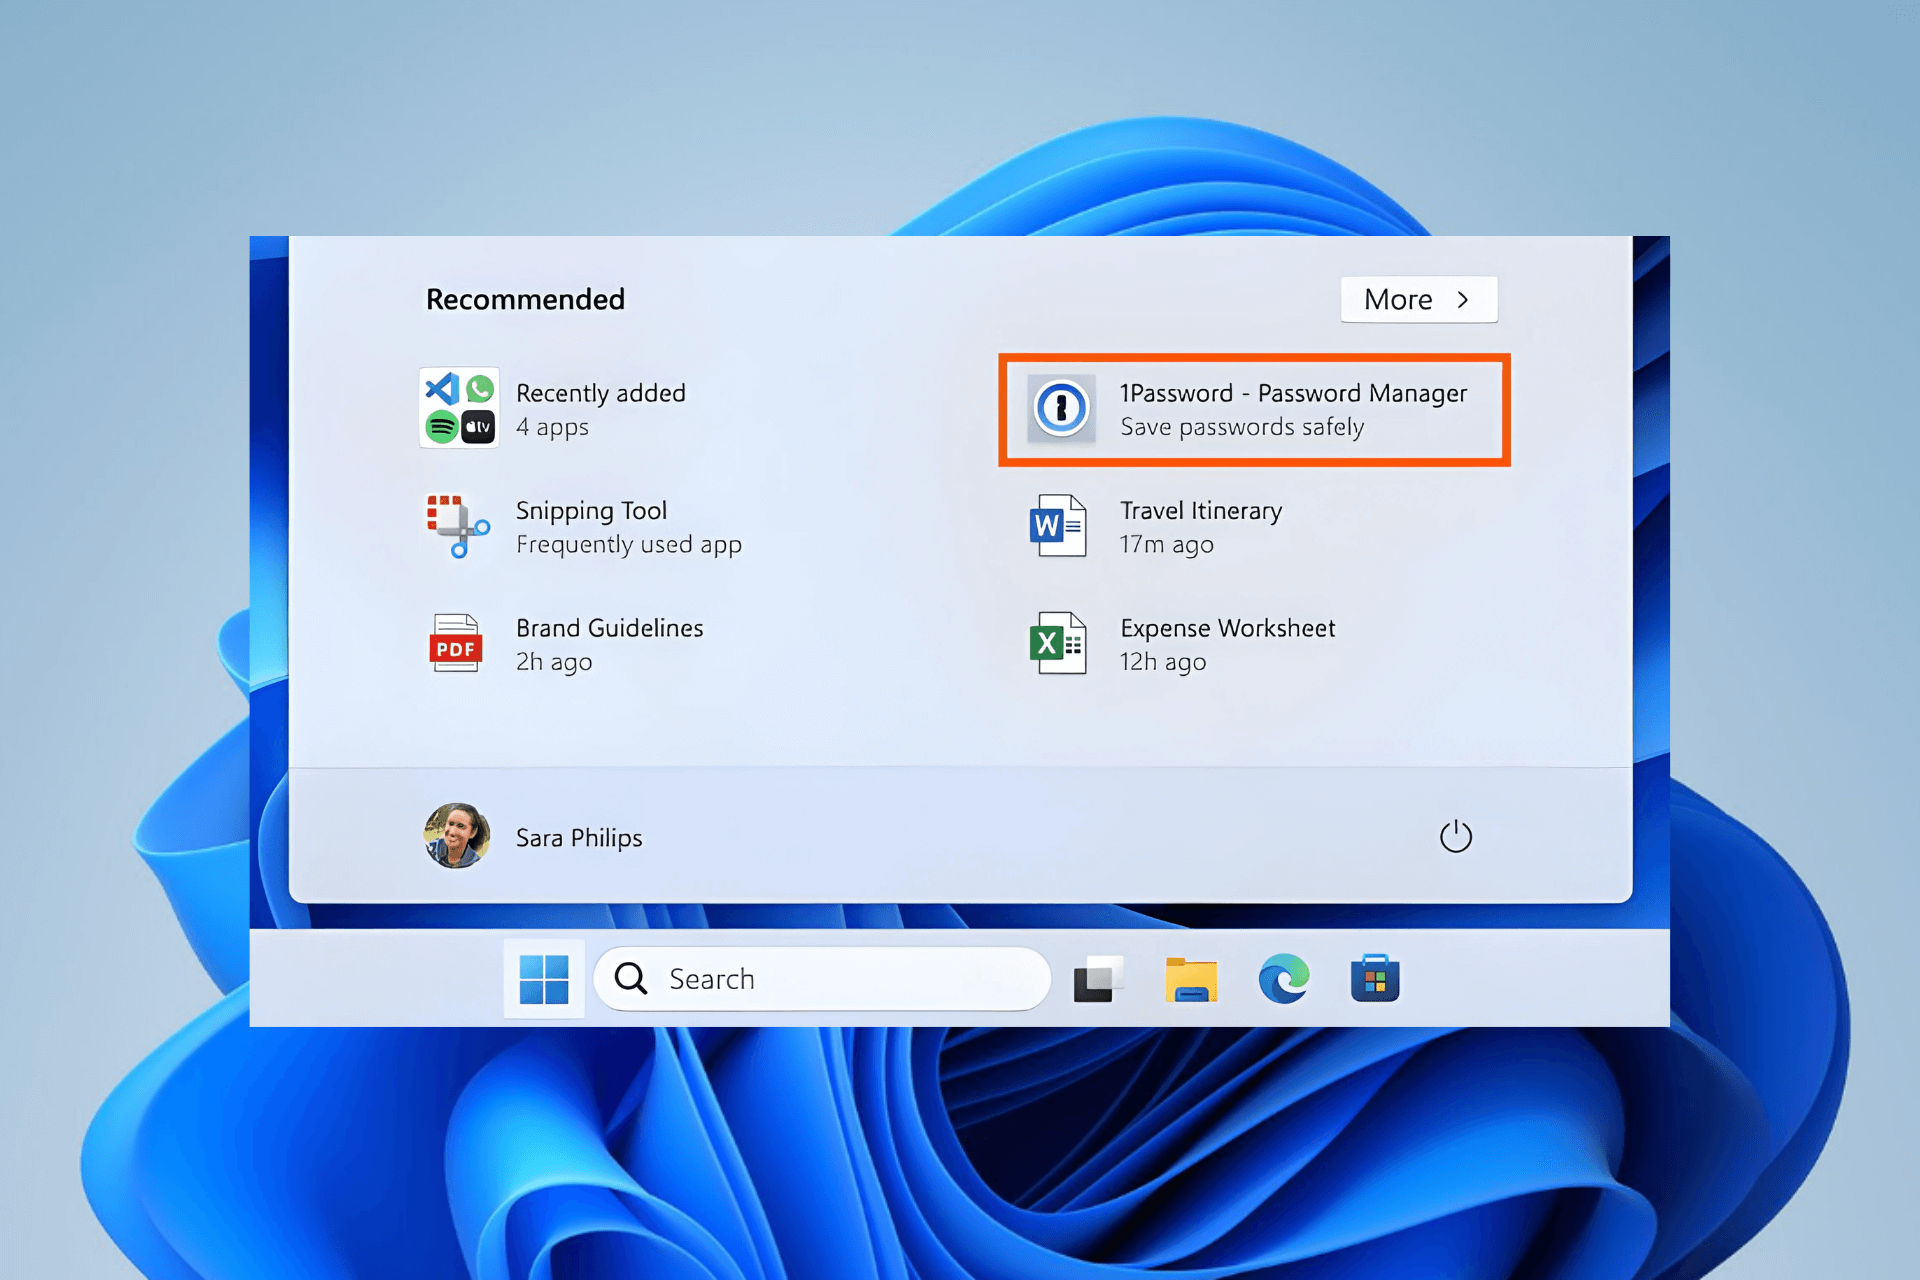The width and height of the screenshot is (1920, 1280).
Task: Click the magnifier icon in Search box
Action: coord(631,978)
